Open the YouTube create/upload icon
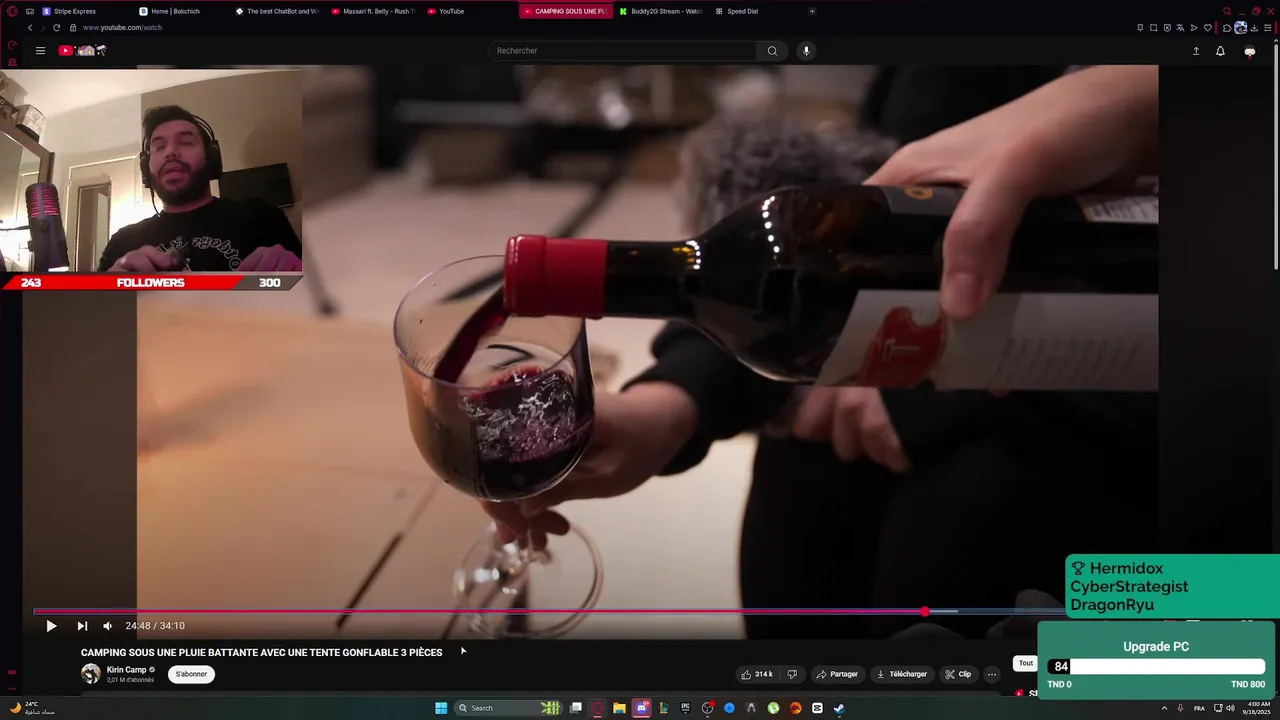The height and width of the screenshot is (720, 1280). [1196, 51]
